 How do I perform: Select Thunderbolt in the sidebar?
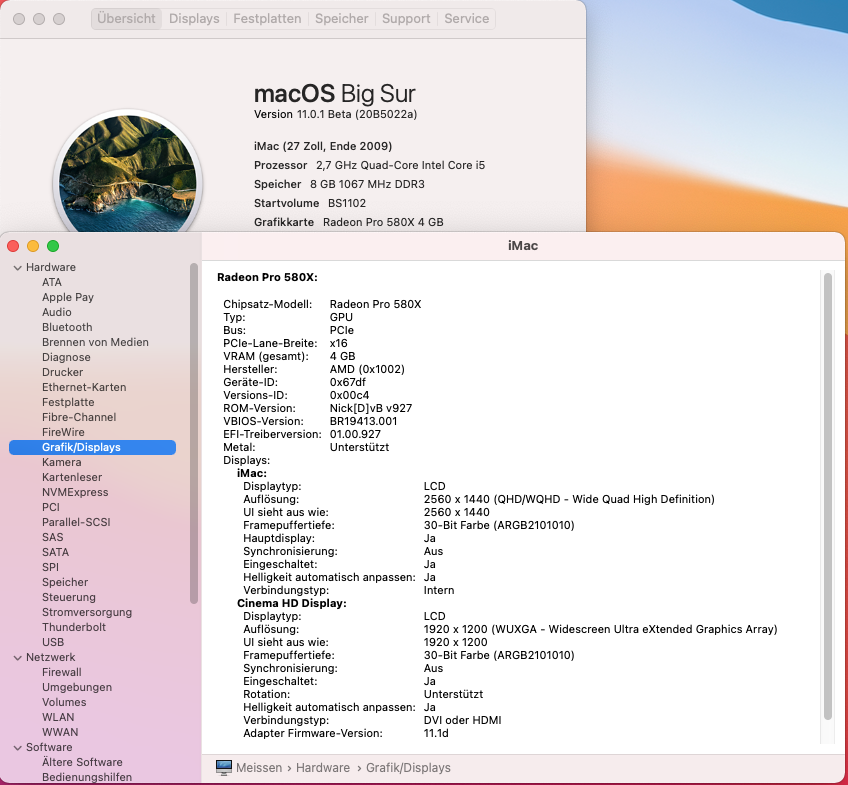pyautogui.click(x=74, y=627)
